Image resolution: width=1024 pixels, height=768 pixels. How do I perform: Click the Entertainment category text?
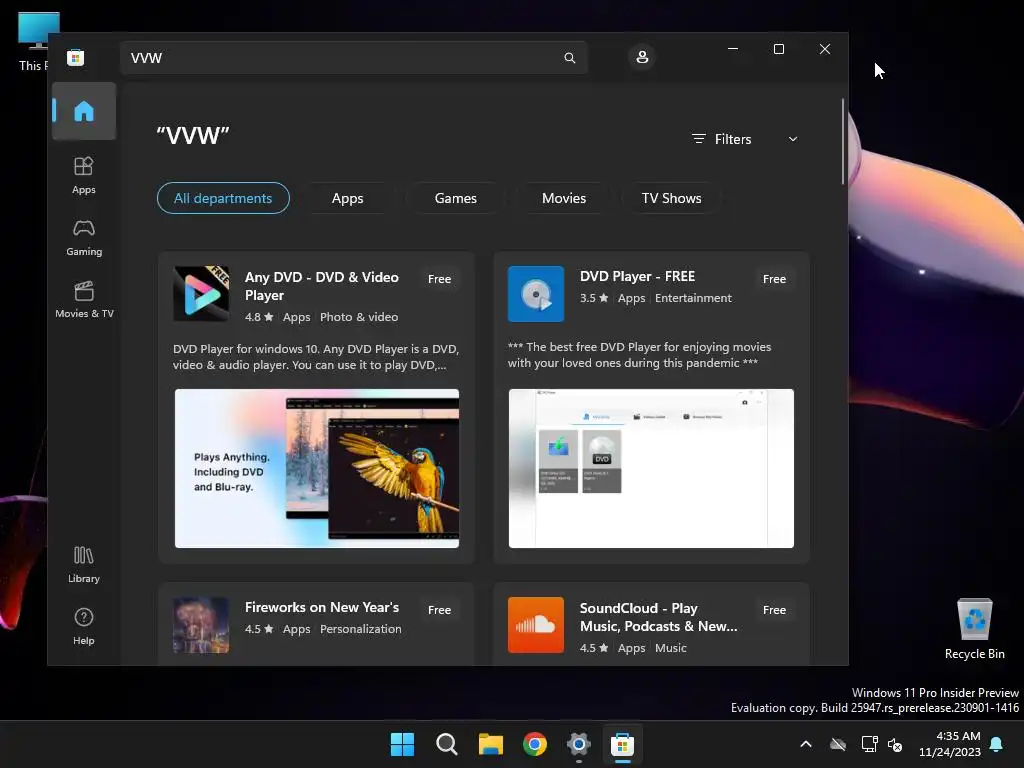[x=694, y=298]
